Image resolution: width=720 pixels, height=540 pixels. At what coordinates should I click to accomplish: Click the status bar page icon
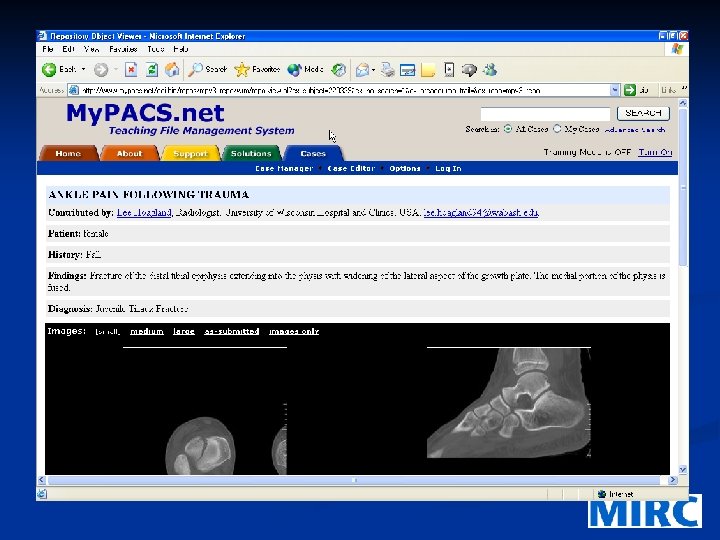click(42, 494)
